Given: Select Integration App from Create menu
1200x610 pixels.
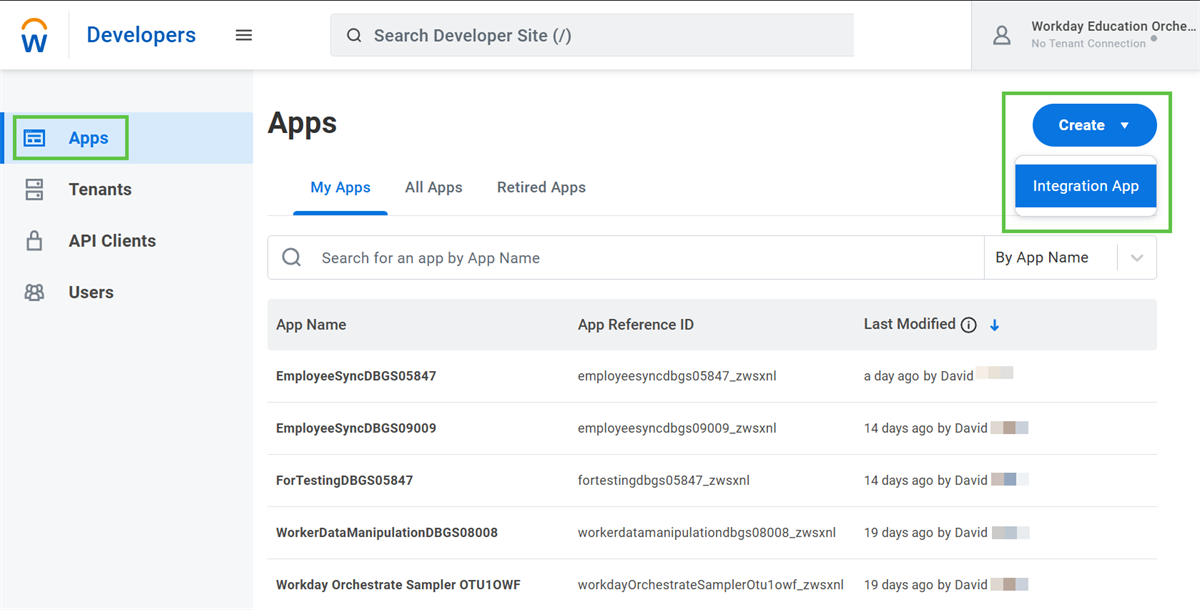Looking at the screenshot, I should pos(1085,186).
